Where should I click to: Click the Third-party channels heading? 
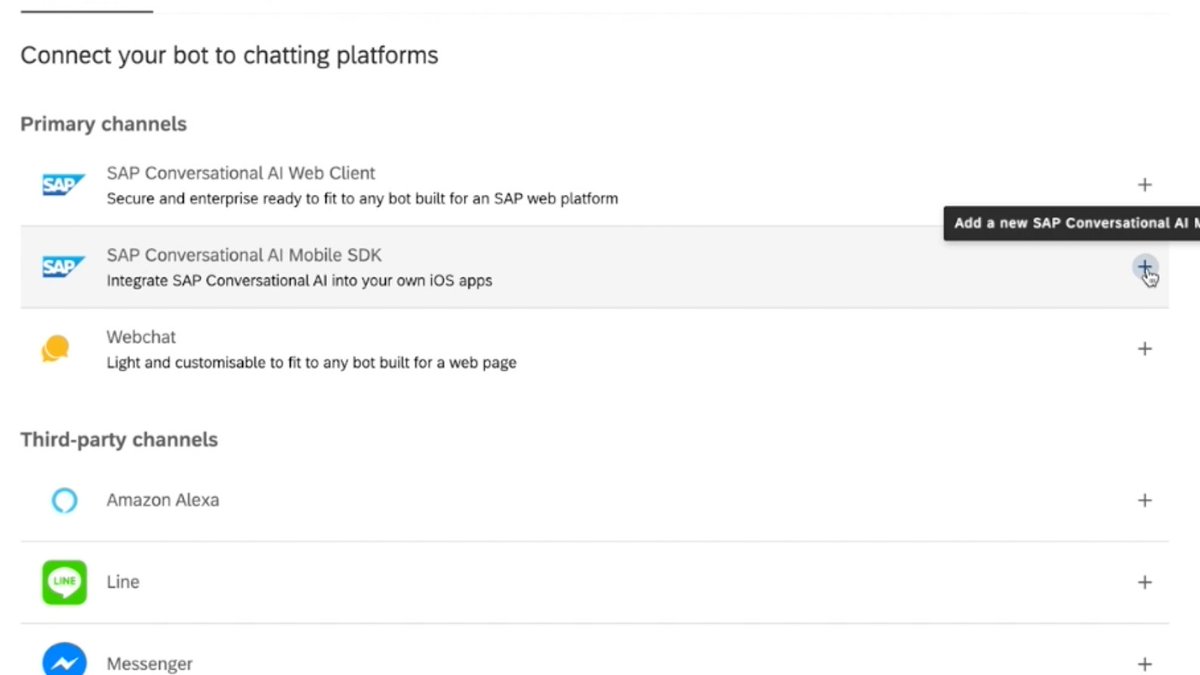coord(119,439)
